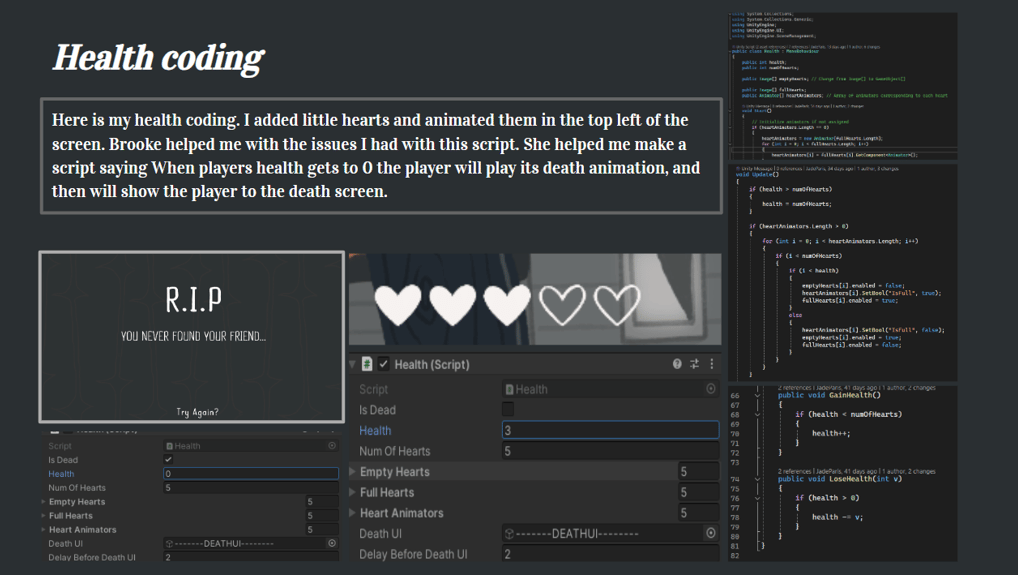This screenshot has height=575, width=1018.
Task: Click the Health script reference field under hearts
Action: (610, 389)
